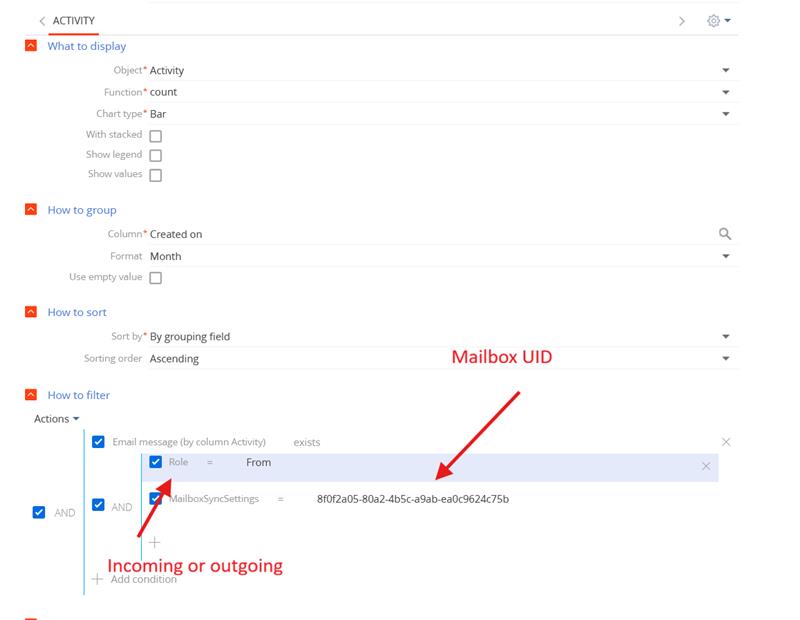Expand the Format Month dropdown
This screenshot has height=620, width=800.
click(x=725, y=256)
